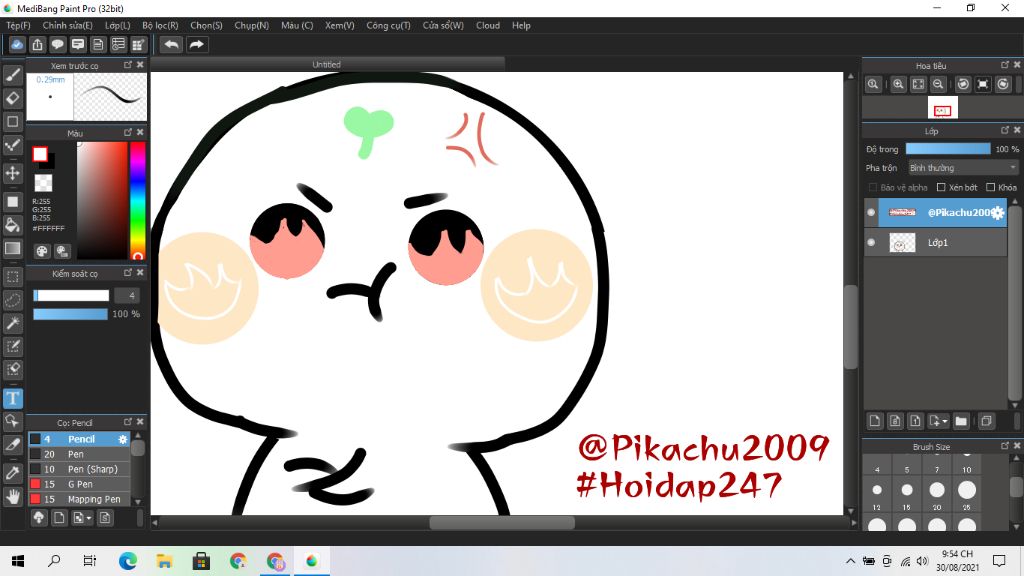Click the Redo arrow
This screenshot has width=1024, height=576.
[x=197, y=44]
